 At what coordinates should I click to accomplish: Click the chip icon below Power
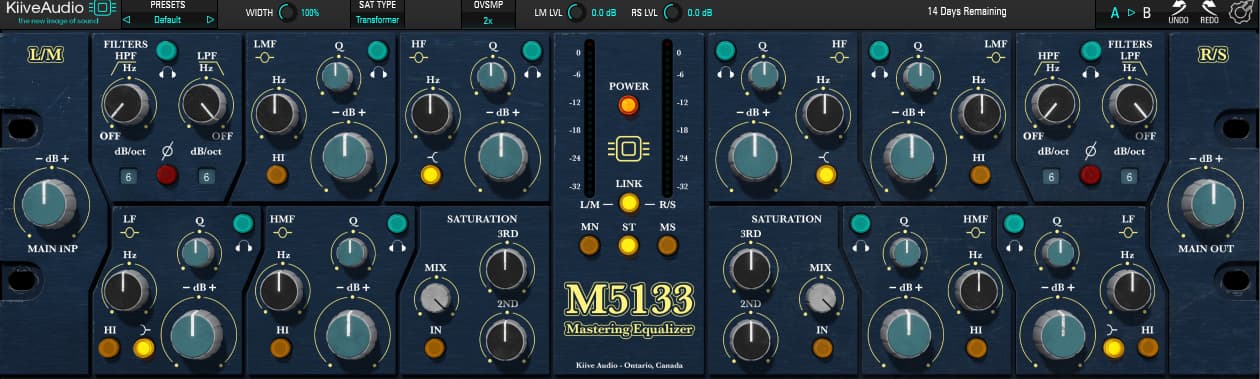click(628, 149)
